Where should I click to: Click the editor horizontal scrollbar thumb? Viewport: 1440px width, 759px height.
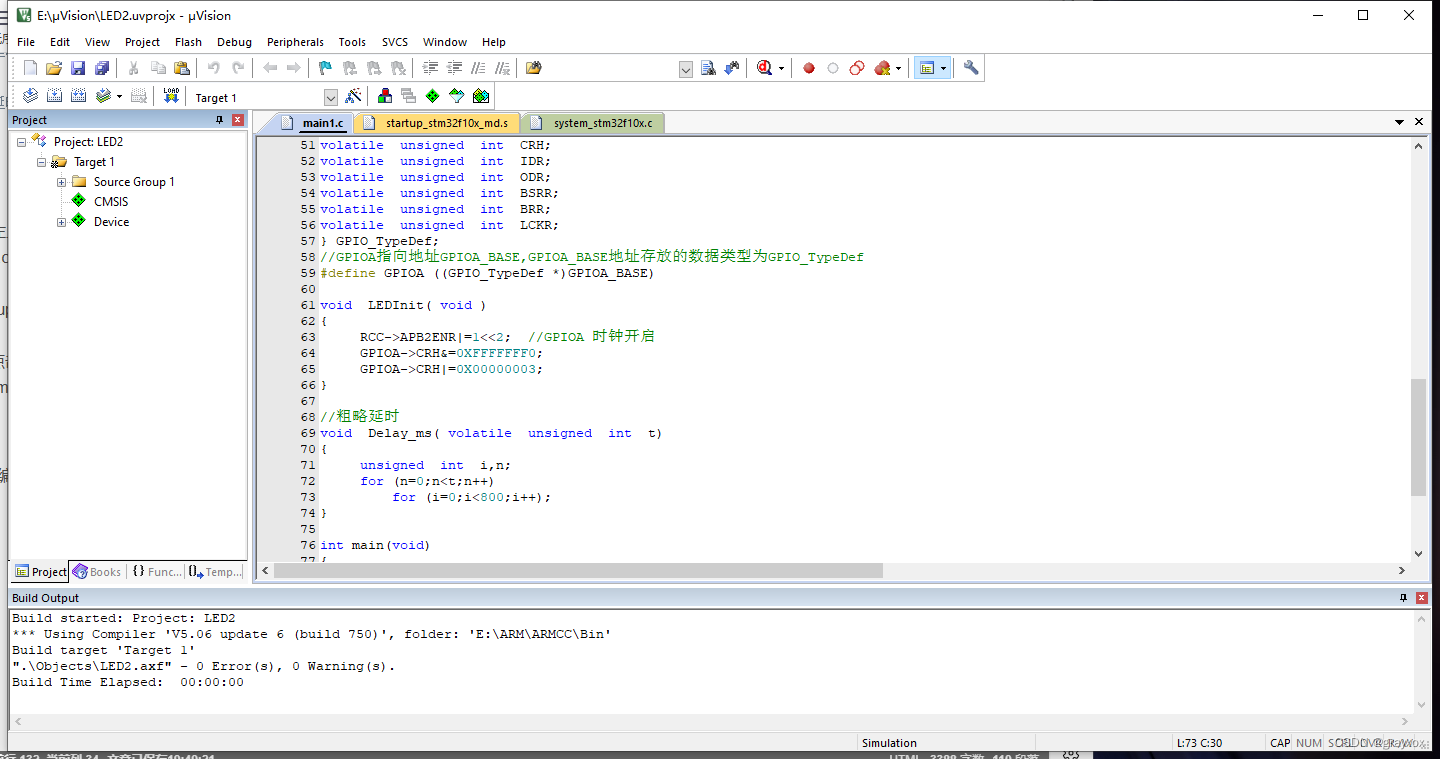578,570
